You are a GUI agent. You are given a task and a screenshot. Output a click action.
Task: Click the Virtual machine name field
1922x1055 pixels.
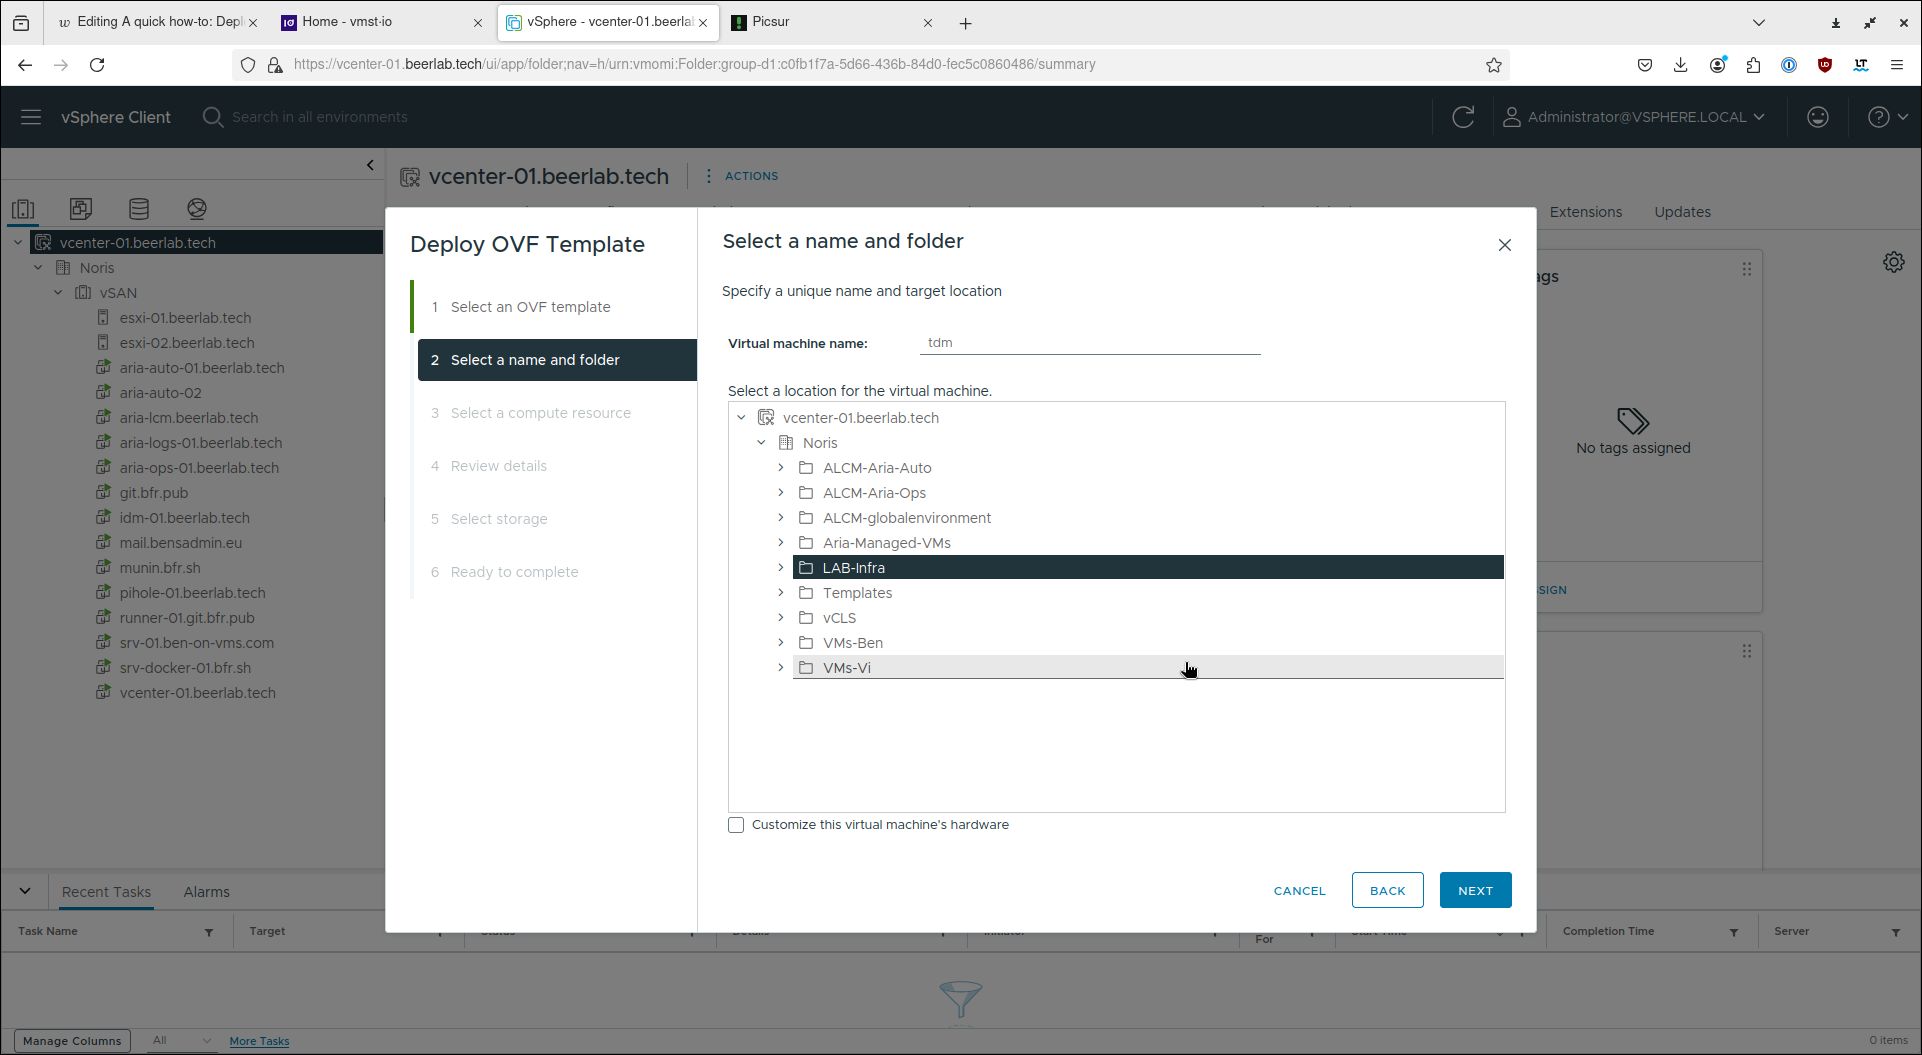[x=1090, y=343]
